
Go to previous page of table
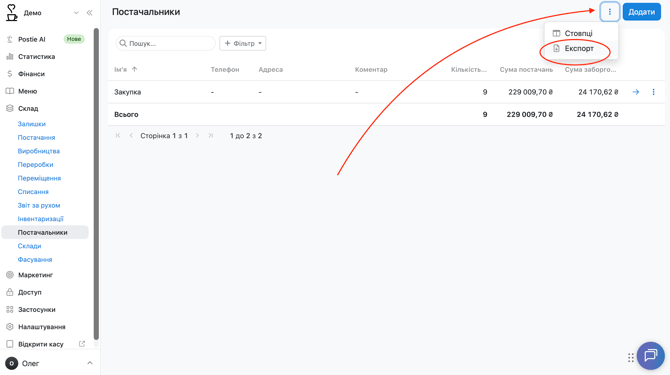131,136
